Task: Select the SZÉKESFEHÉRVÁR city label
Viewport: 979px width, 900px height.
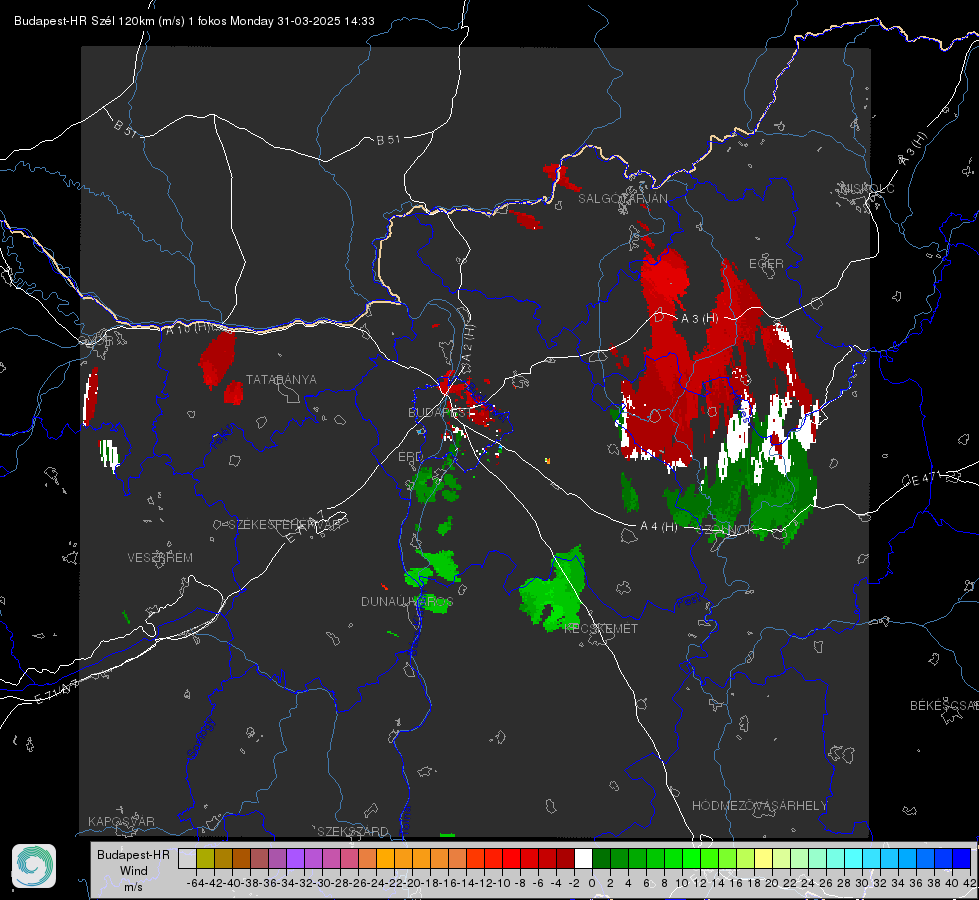Action: pos(285,525)
